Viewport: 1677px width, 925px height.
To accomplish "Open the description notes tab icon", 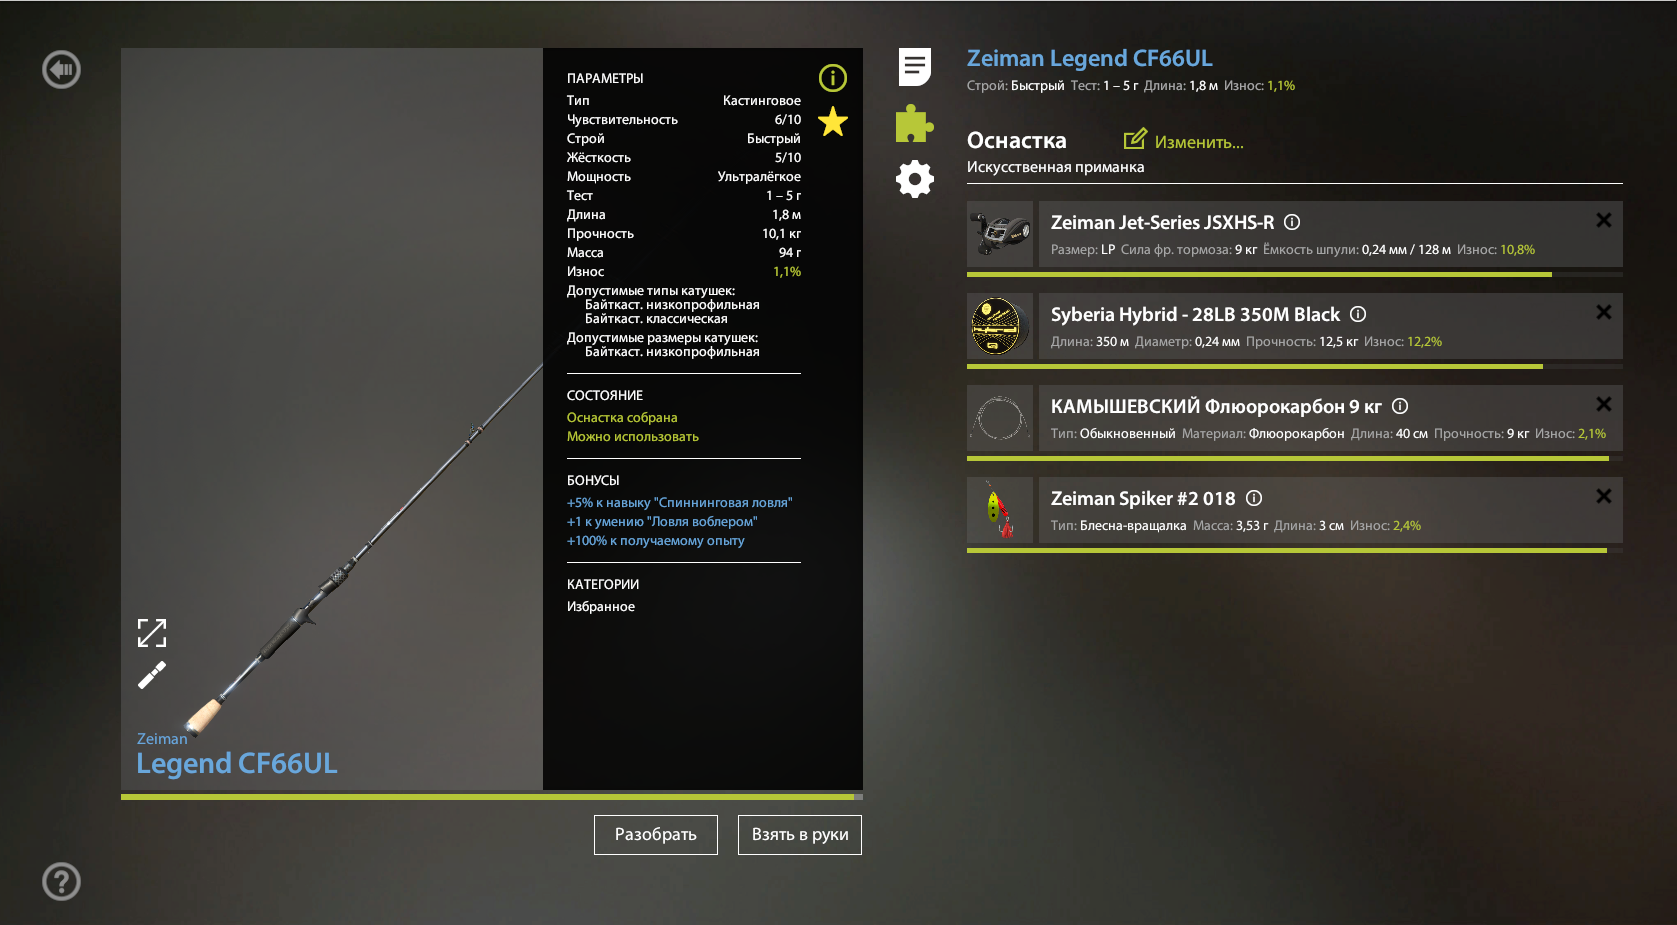I will click(915, 67).
